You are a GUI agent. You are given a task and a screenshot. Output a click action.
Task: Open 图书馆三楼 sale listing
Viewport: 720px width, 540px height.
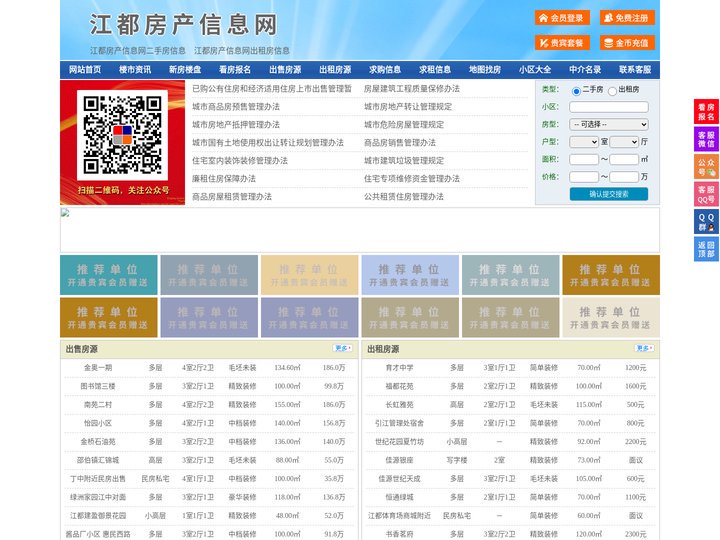(x=98, y=386)
